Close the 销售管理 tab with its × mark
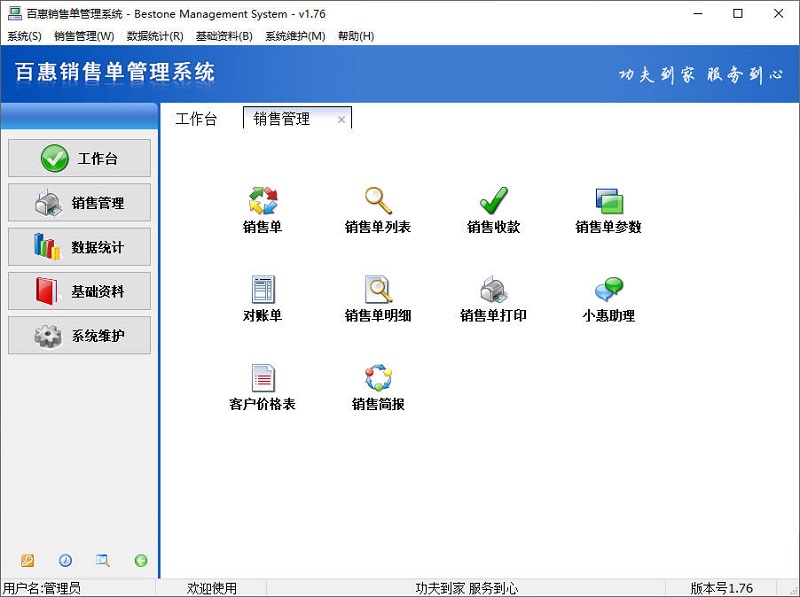This screenshot has width=800, height=597. pyautogui.click(x=342, y=117)
